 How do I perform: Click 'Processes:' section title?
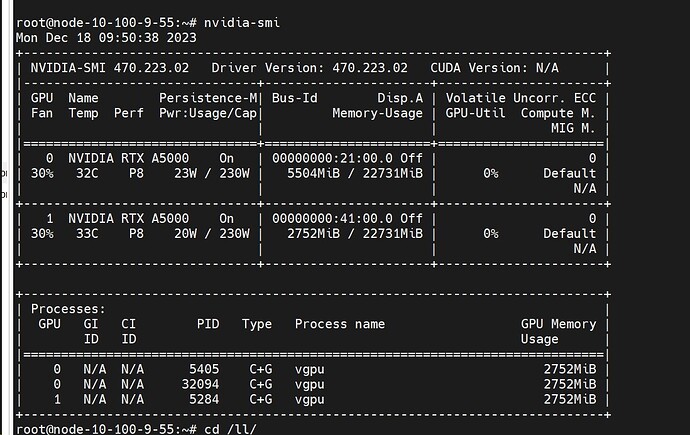68,309
